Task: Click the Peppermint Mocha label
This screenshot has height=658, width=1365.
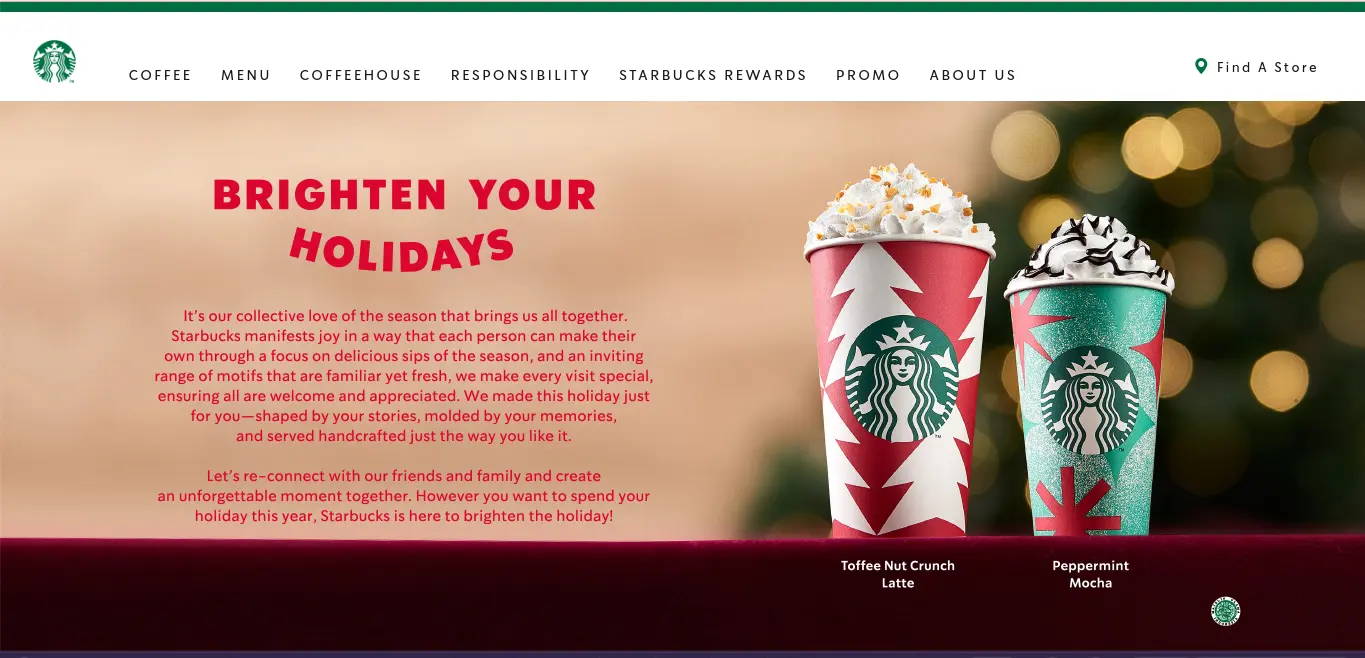Action: pos(1090,574)
